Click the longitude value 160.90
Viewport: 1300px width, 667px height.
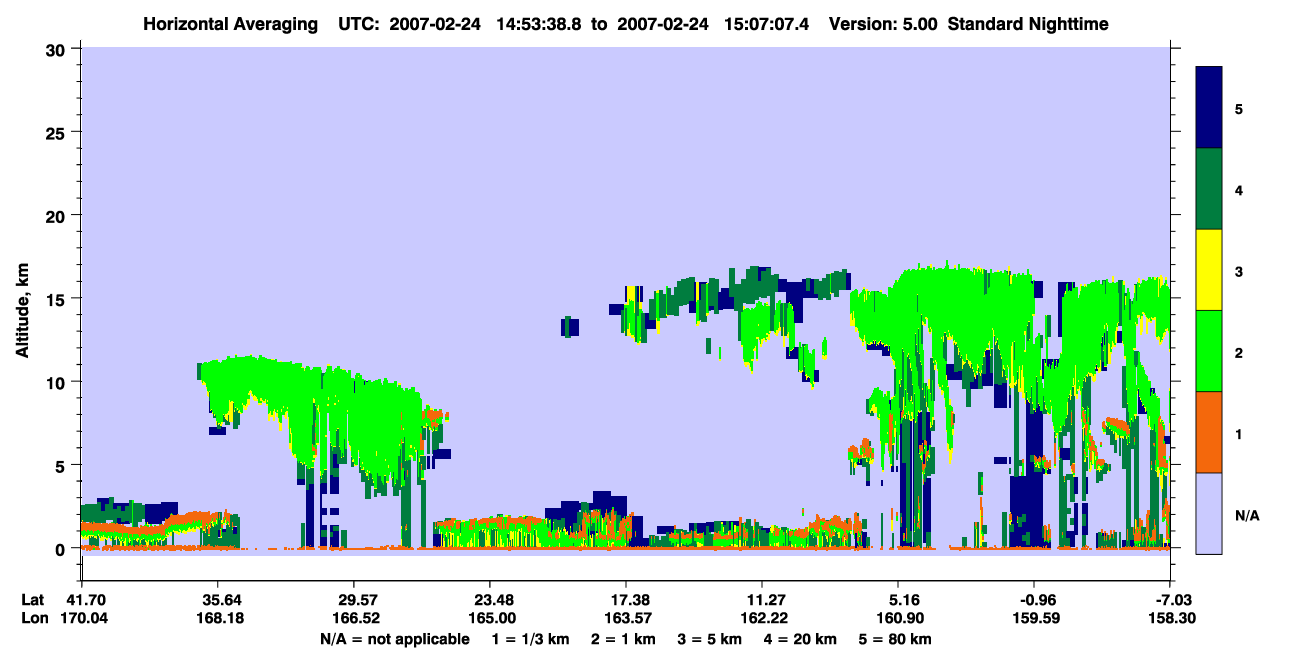(898, 618)
